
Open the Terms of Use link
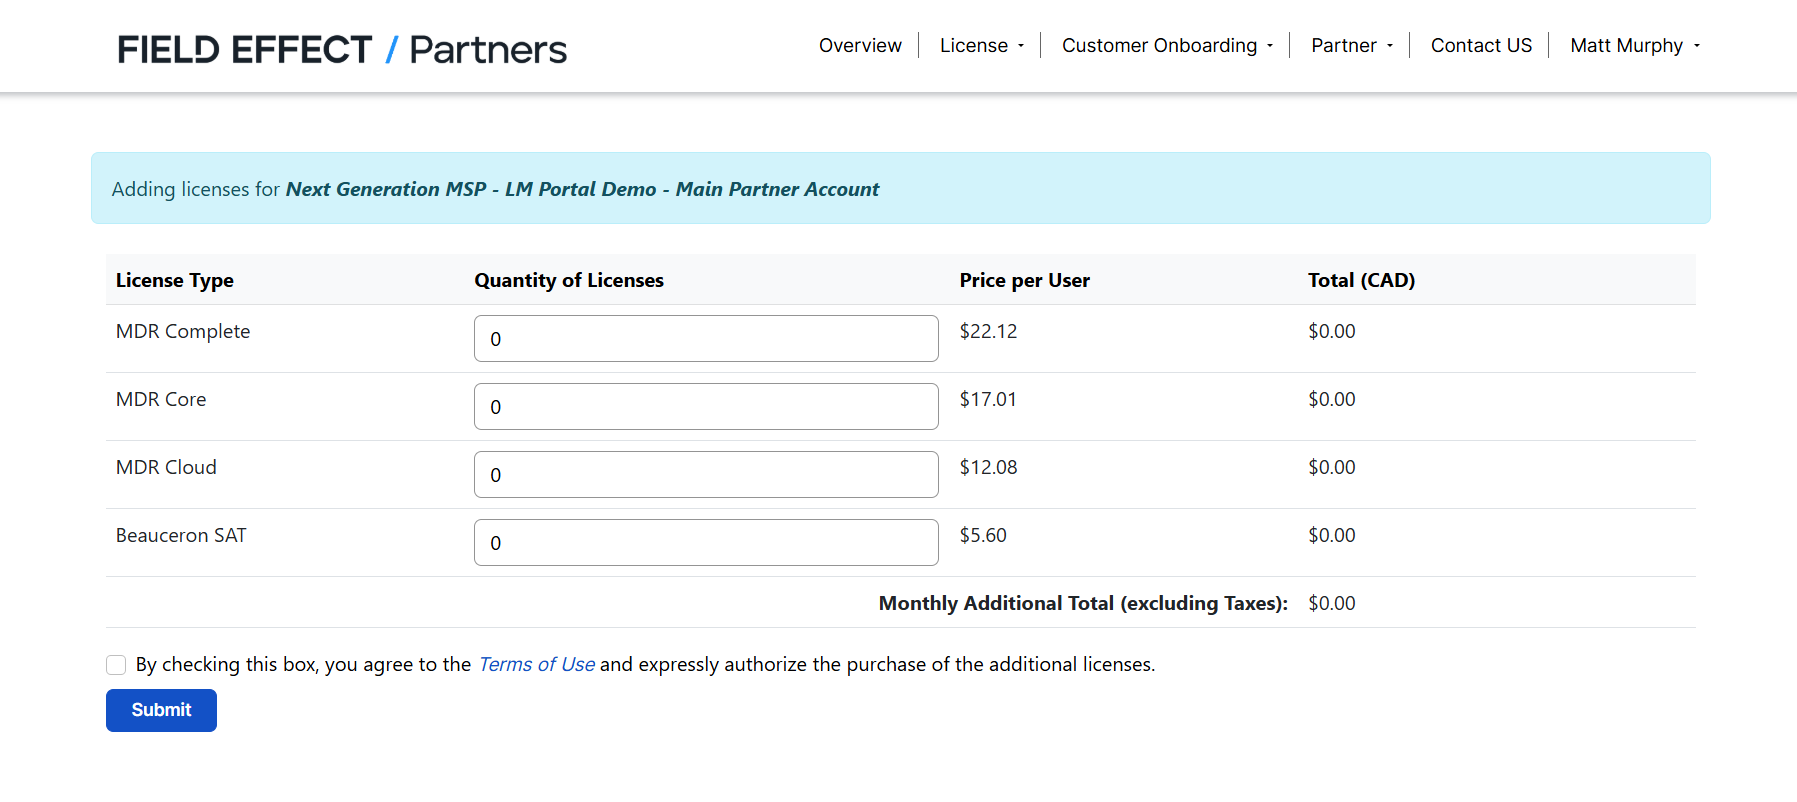[x=537, y=664]
